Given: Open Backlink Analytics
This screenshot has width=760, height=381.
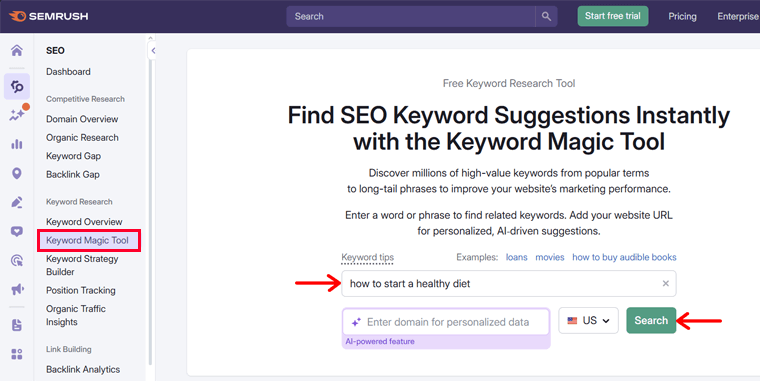Looking at the screenshot, I should point(83,369).
